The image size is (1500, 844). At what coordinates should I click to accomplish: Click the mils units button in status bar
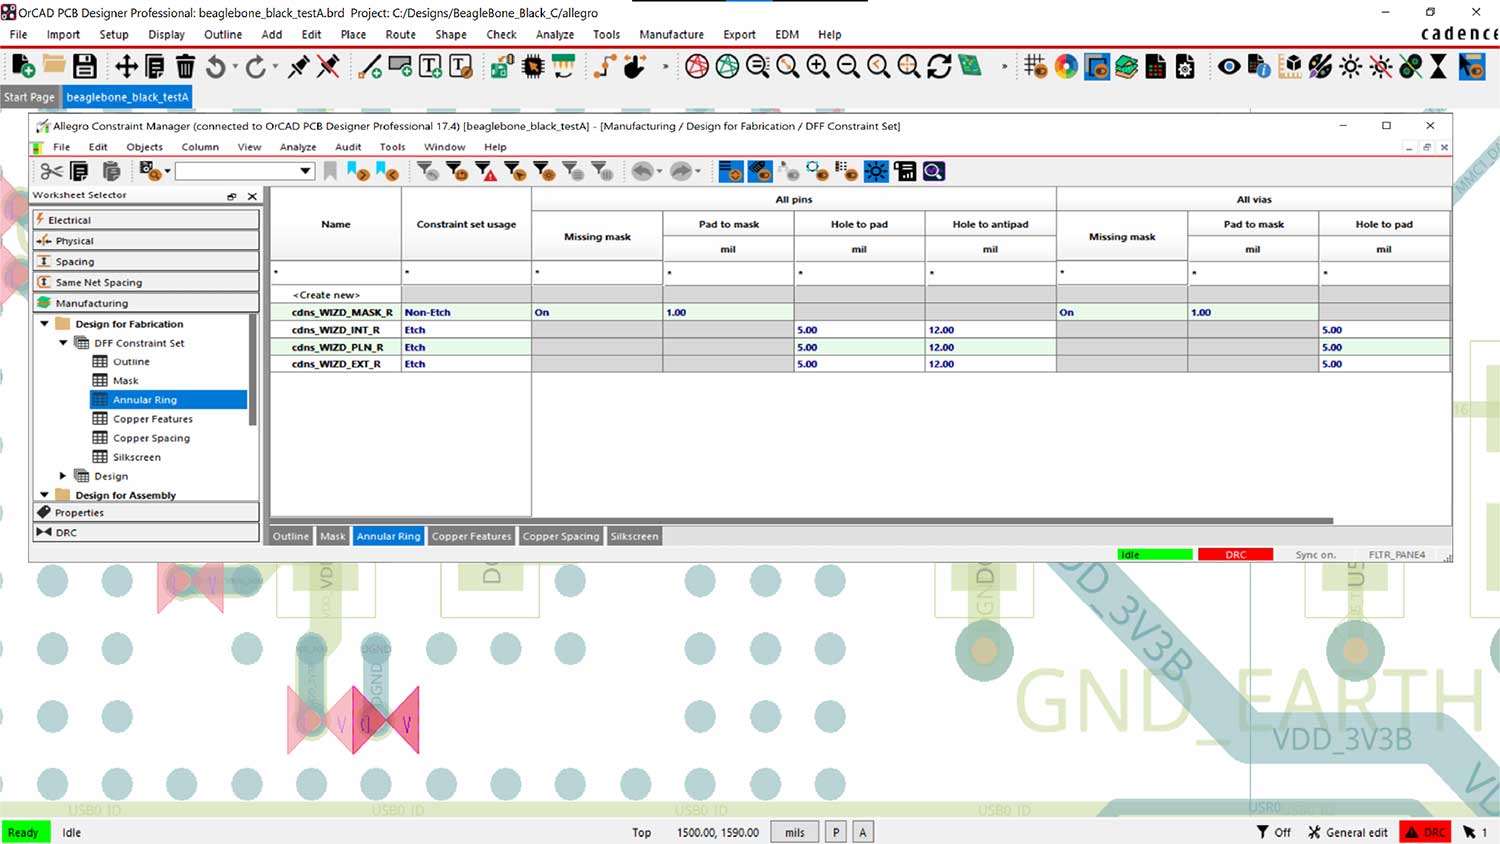coord(795,832)
